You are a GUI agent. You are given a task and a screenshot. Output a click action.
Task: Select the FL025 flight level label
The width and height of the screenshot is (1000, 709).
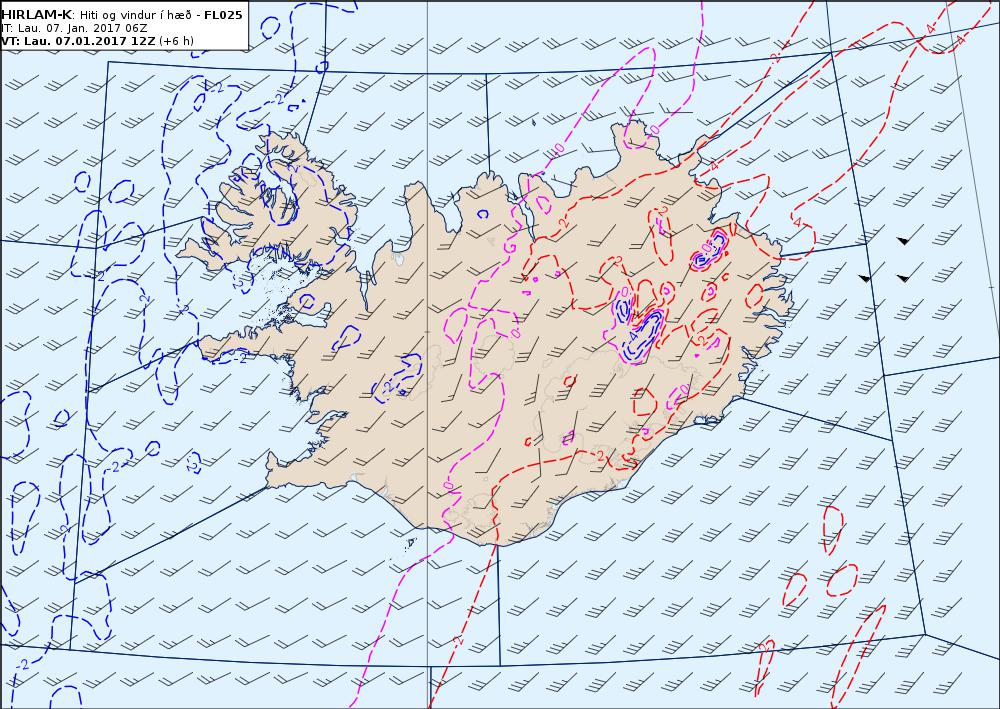223,15
